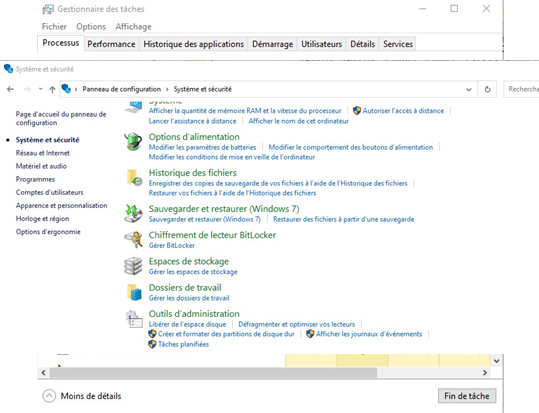This screenshot has height=413, width=539.
Task: Click Task Manager scroll down arrow
Action: pyautogui.click(x=496, y=361)
